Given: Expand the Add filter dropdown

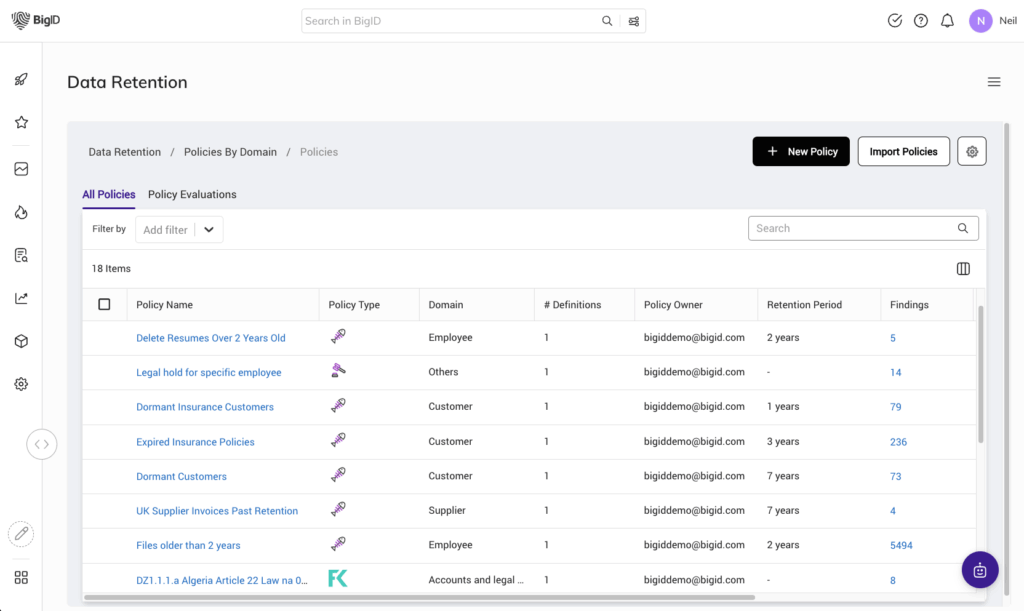Looking at the screenshot, I should pyautogui.click(x=208, y=230).
